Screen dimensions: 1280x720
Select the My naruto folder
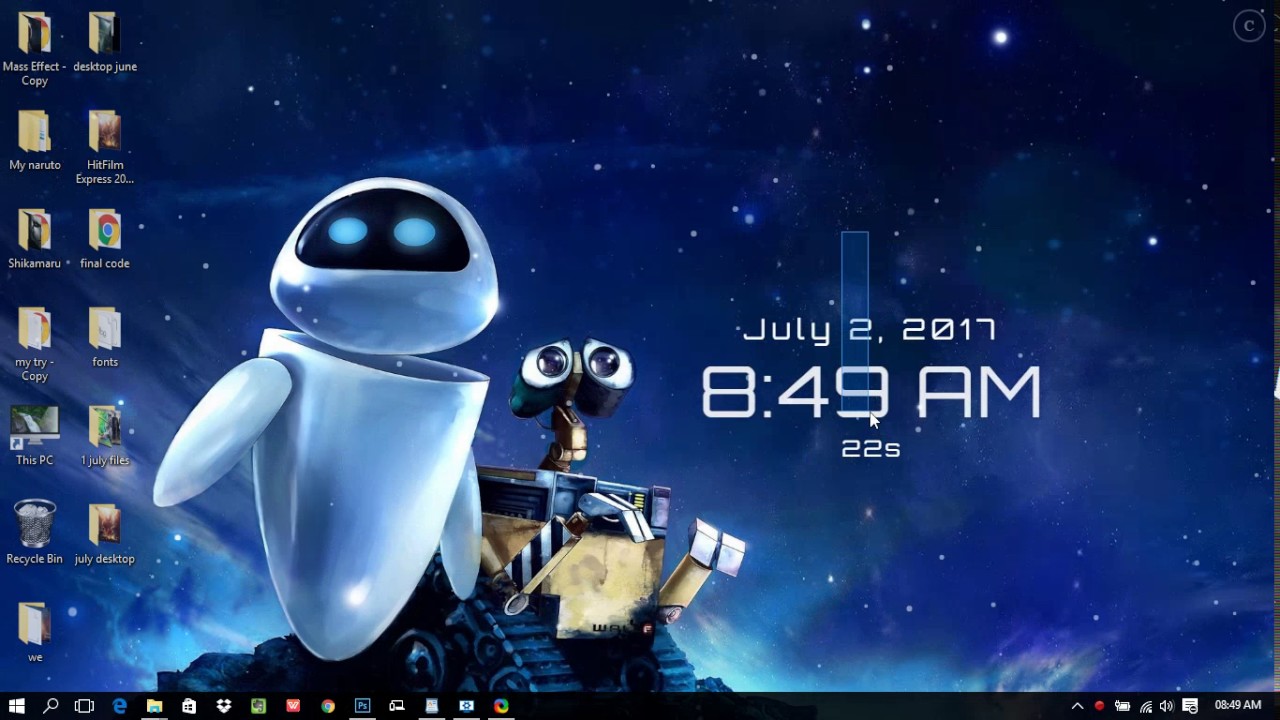[x=34, y=141]
